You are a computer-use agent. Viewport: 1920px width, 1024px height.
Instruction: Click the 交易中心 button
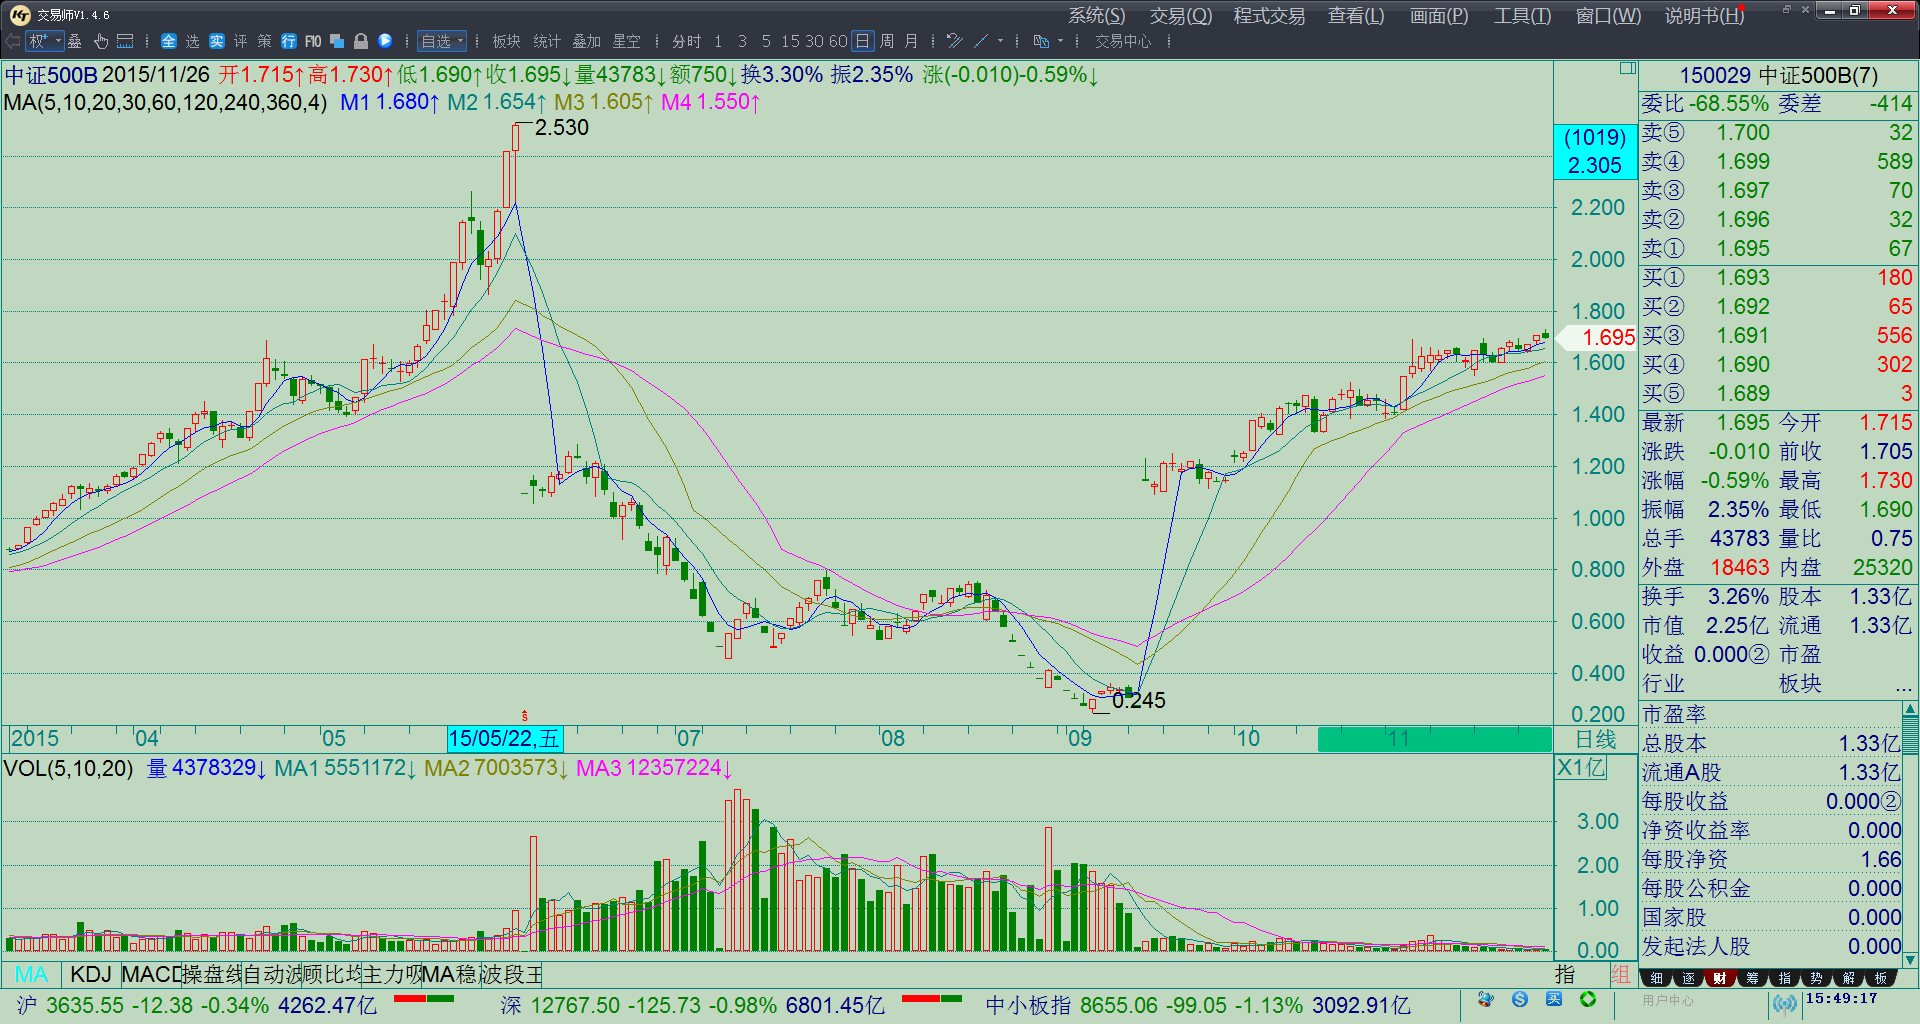coord(1122,41)
